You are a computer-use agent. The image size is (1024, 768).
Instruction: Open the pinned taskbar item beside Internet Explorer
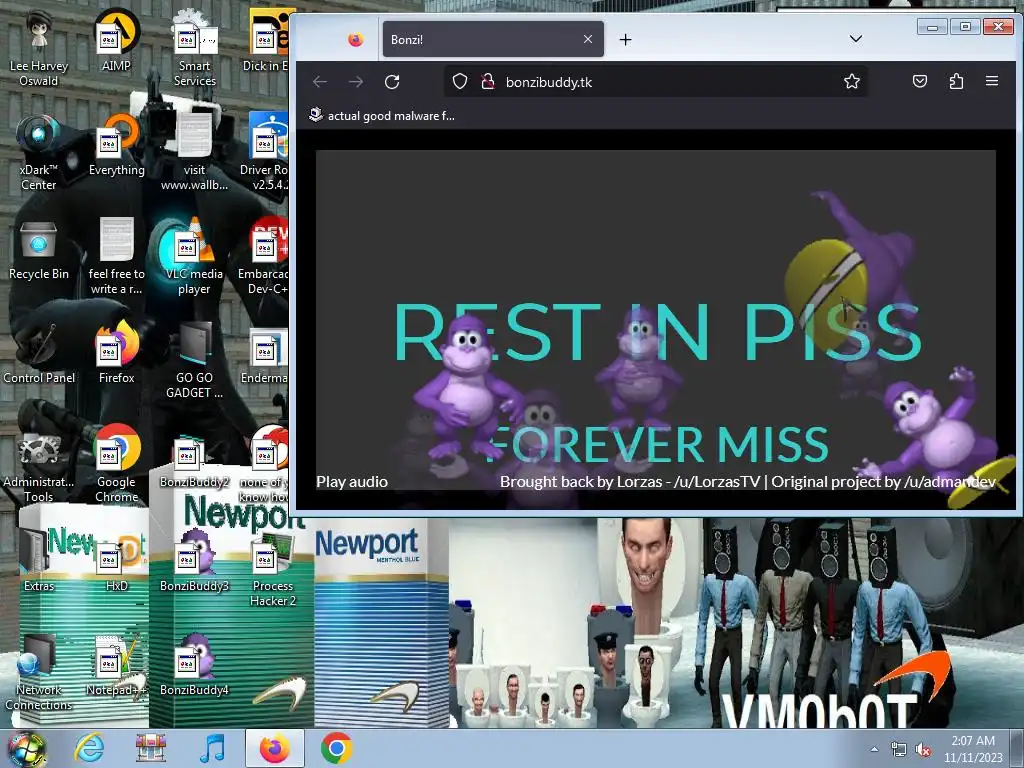tap(151, 748)
